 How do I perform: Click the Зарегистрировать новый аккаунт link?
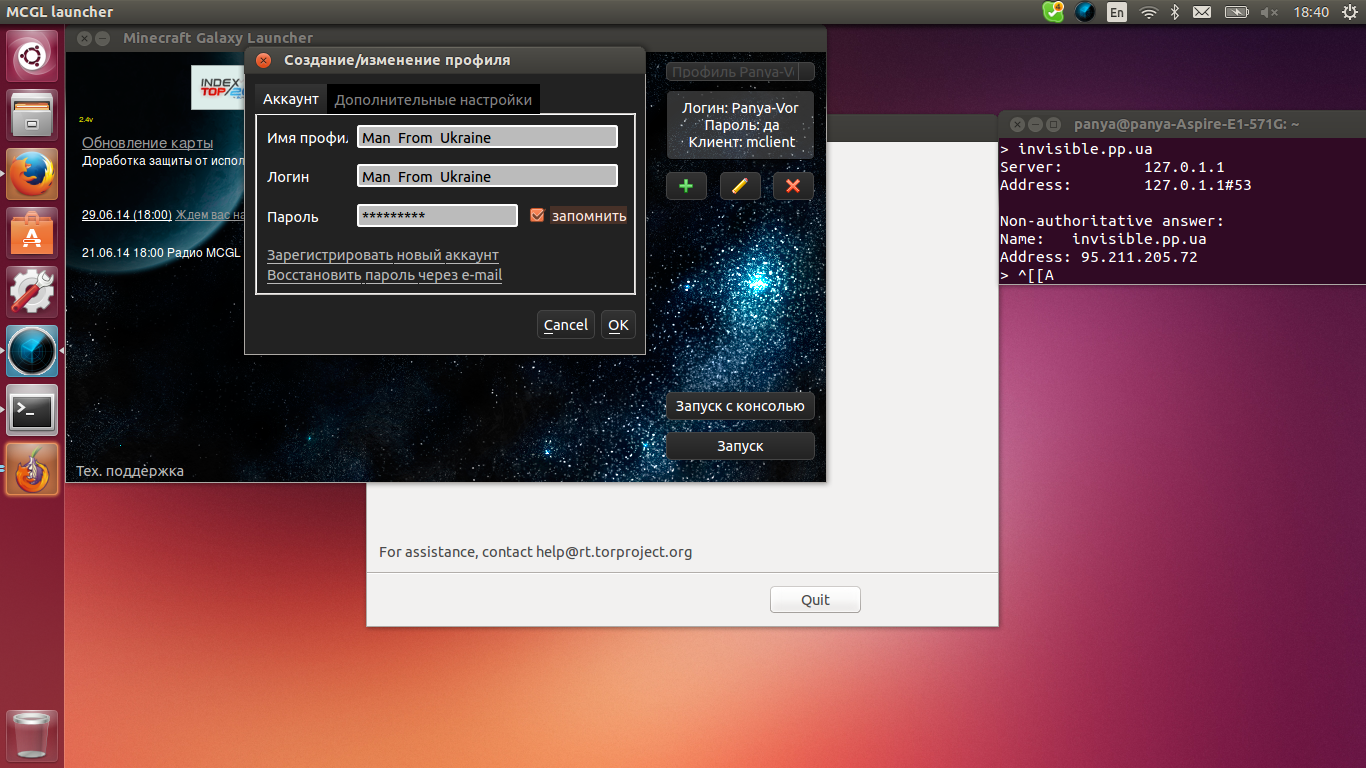383,255
